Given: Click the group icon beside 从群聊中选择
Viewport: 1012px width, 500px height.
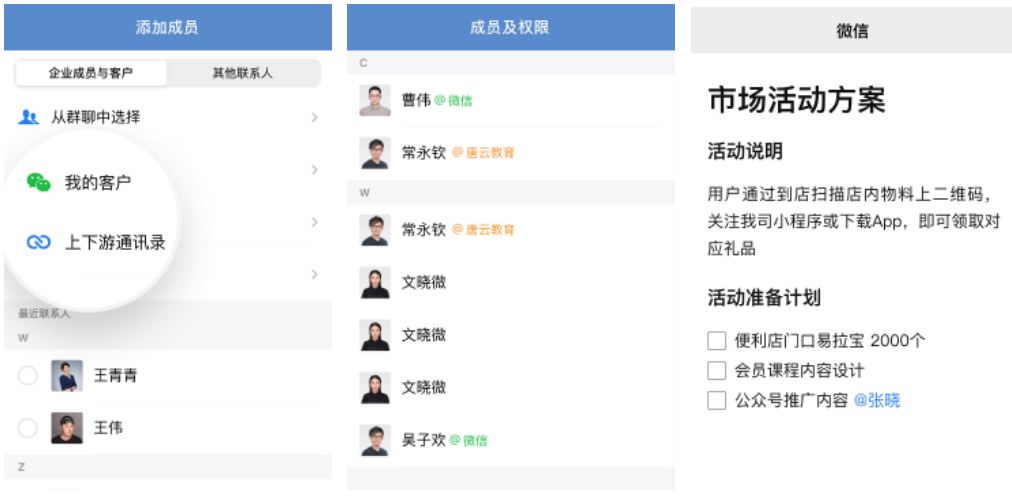Looking at the screenshot, I should (28, 117).
